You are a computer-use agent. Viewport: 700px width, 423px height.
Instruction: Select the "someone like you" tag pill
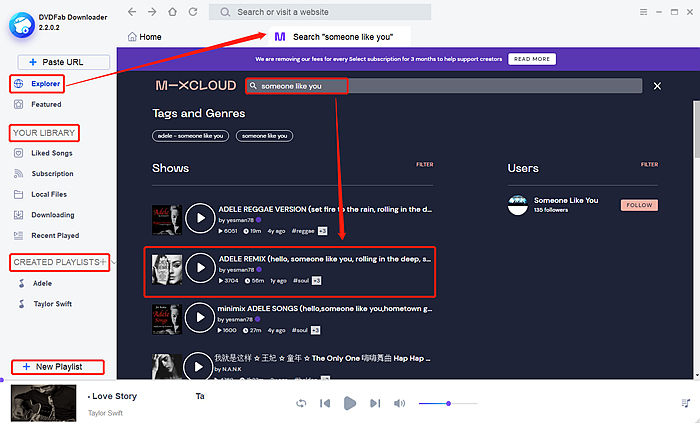(x=264, y=136)
